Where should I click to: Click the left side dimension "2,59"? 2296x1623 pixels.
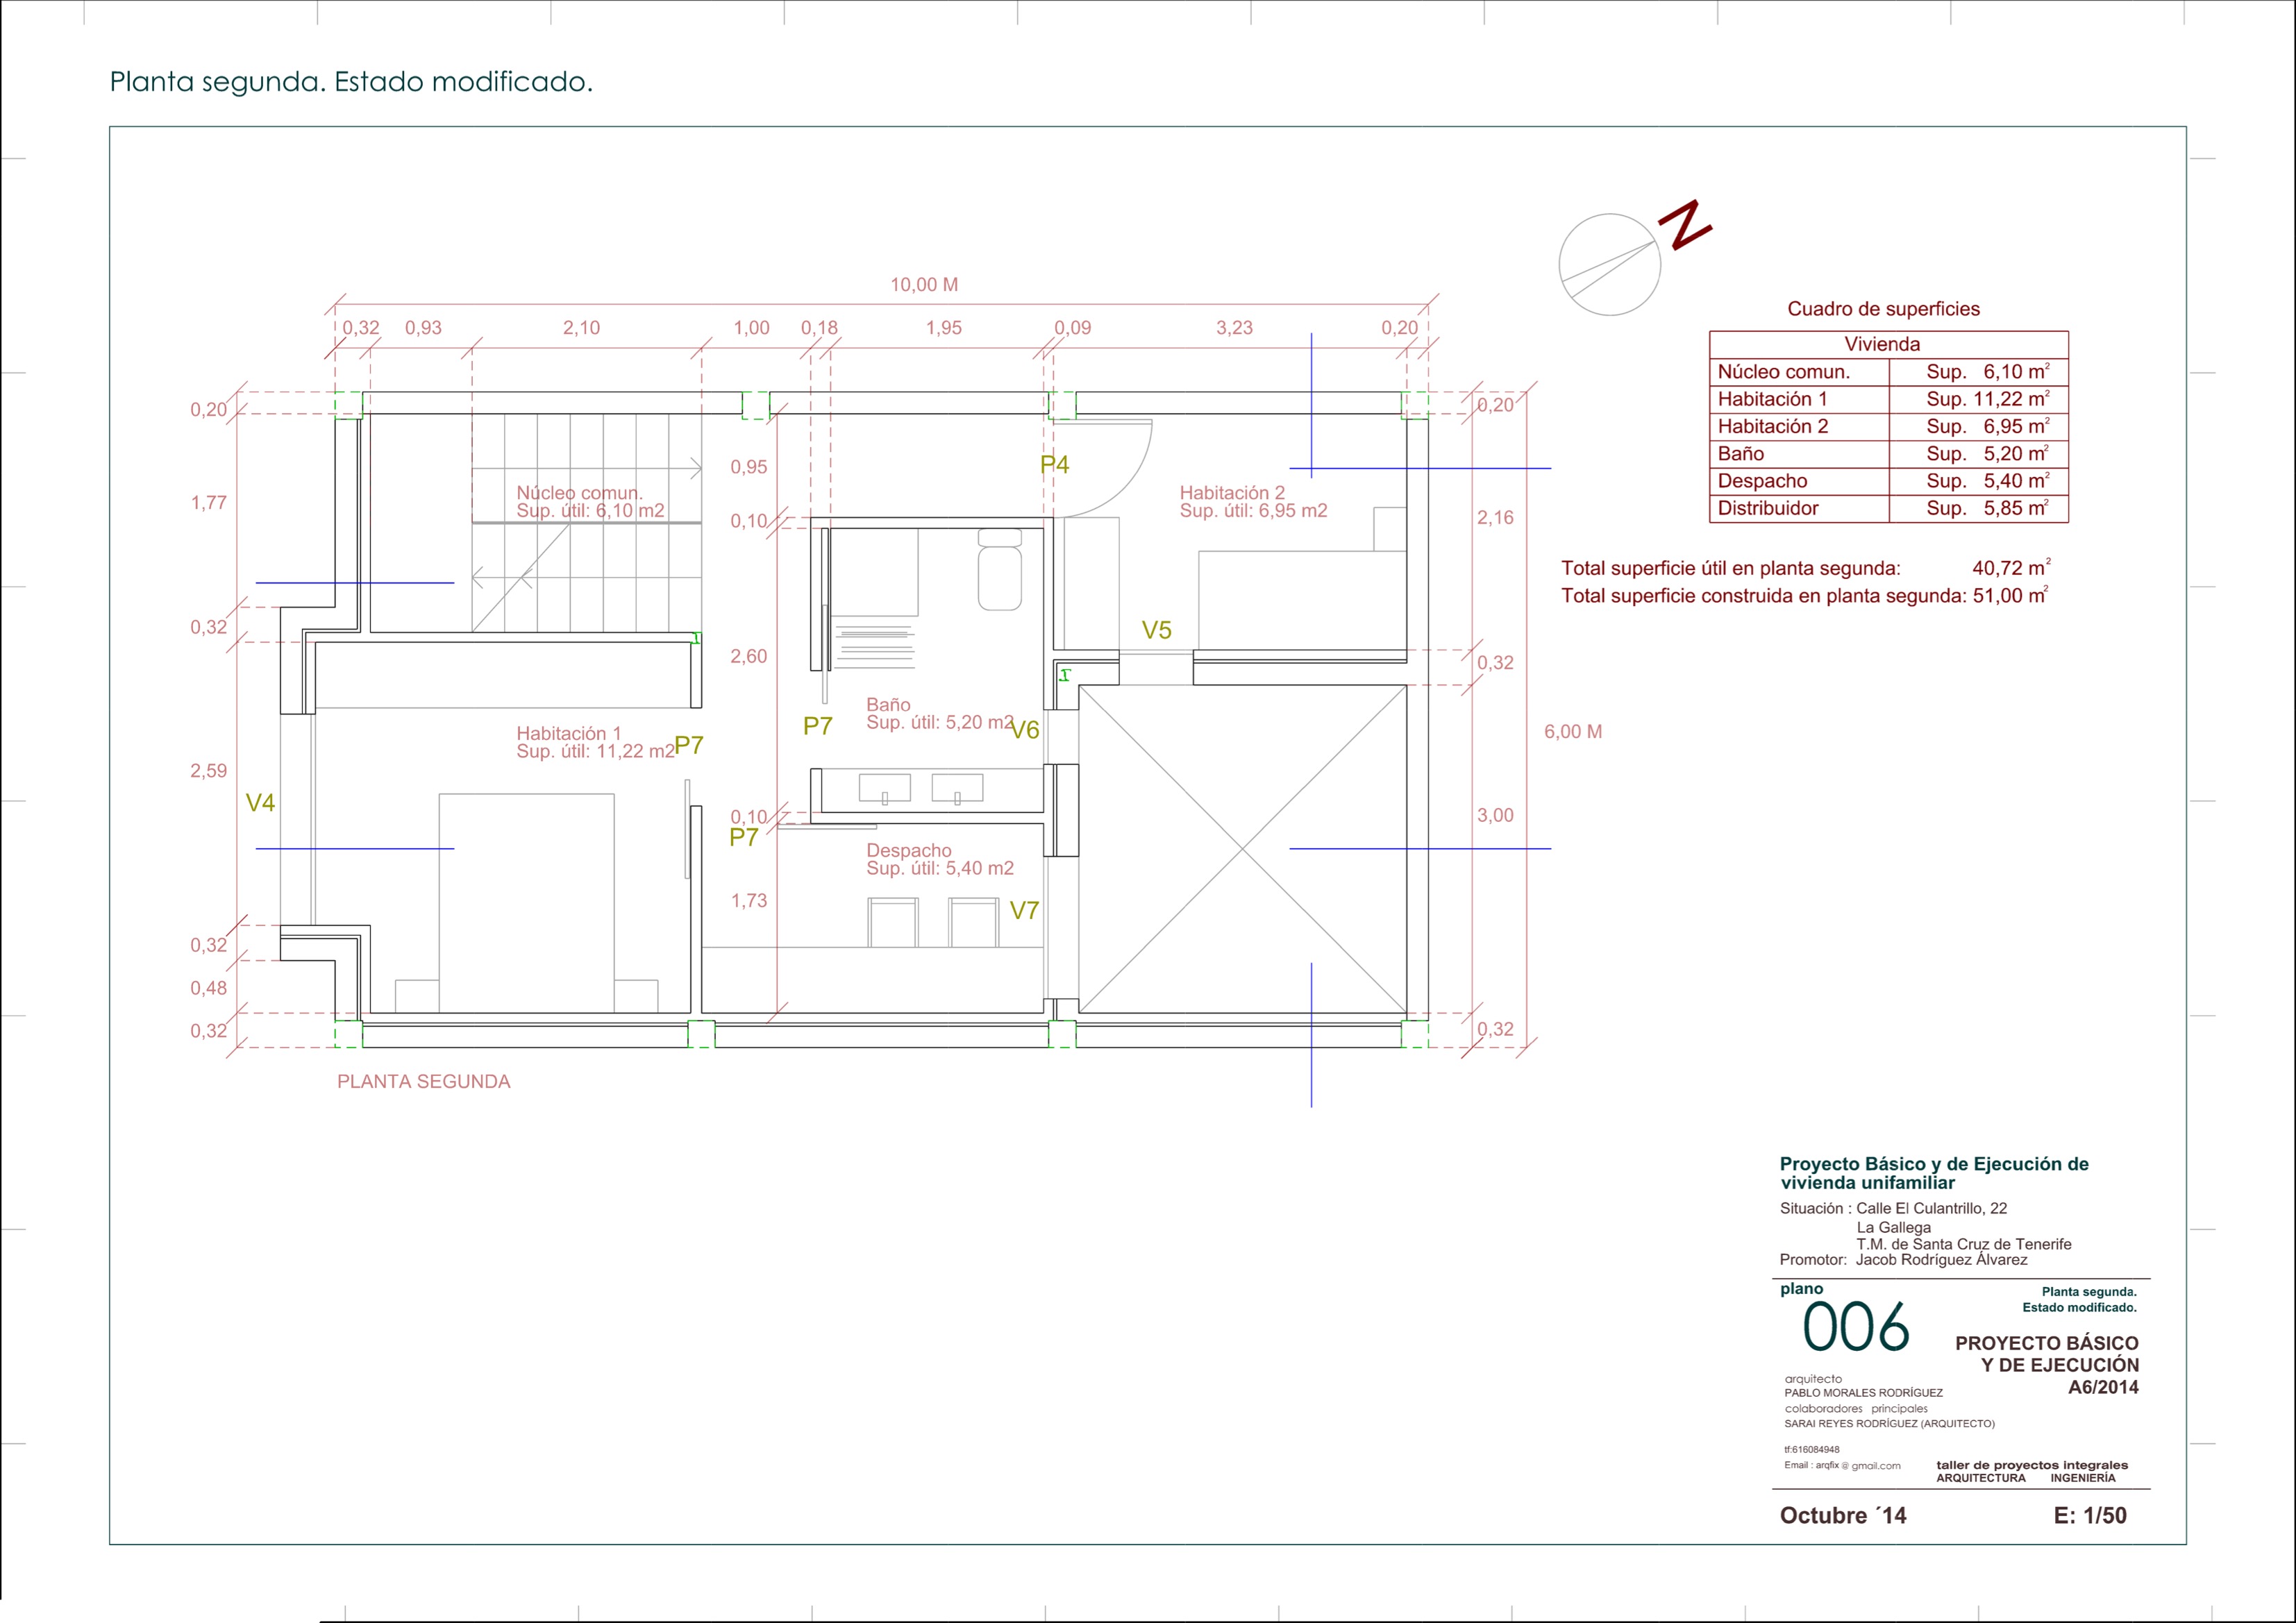[x=209, y=771]
